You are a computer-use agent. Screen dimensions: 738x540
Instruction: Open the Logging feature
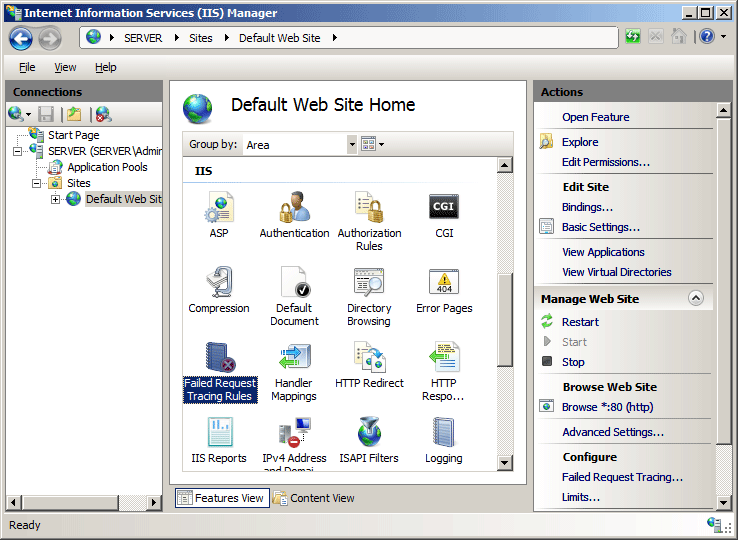[x=443, y=440]
